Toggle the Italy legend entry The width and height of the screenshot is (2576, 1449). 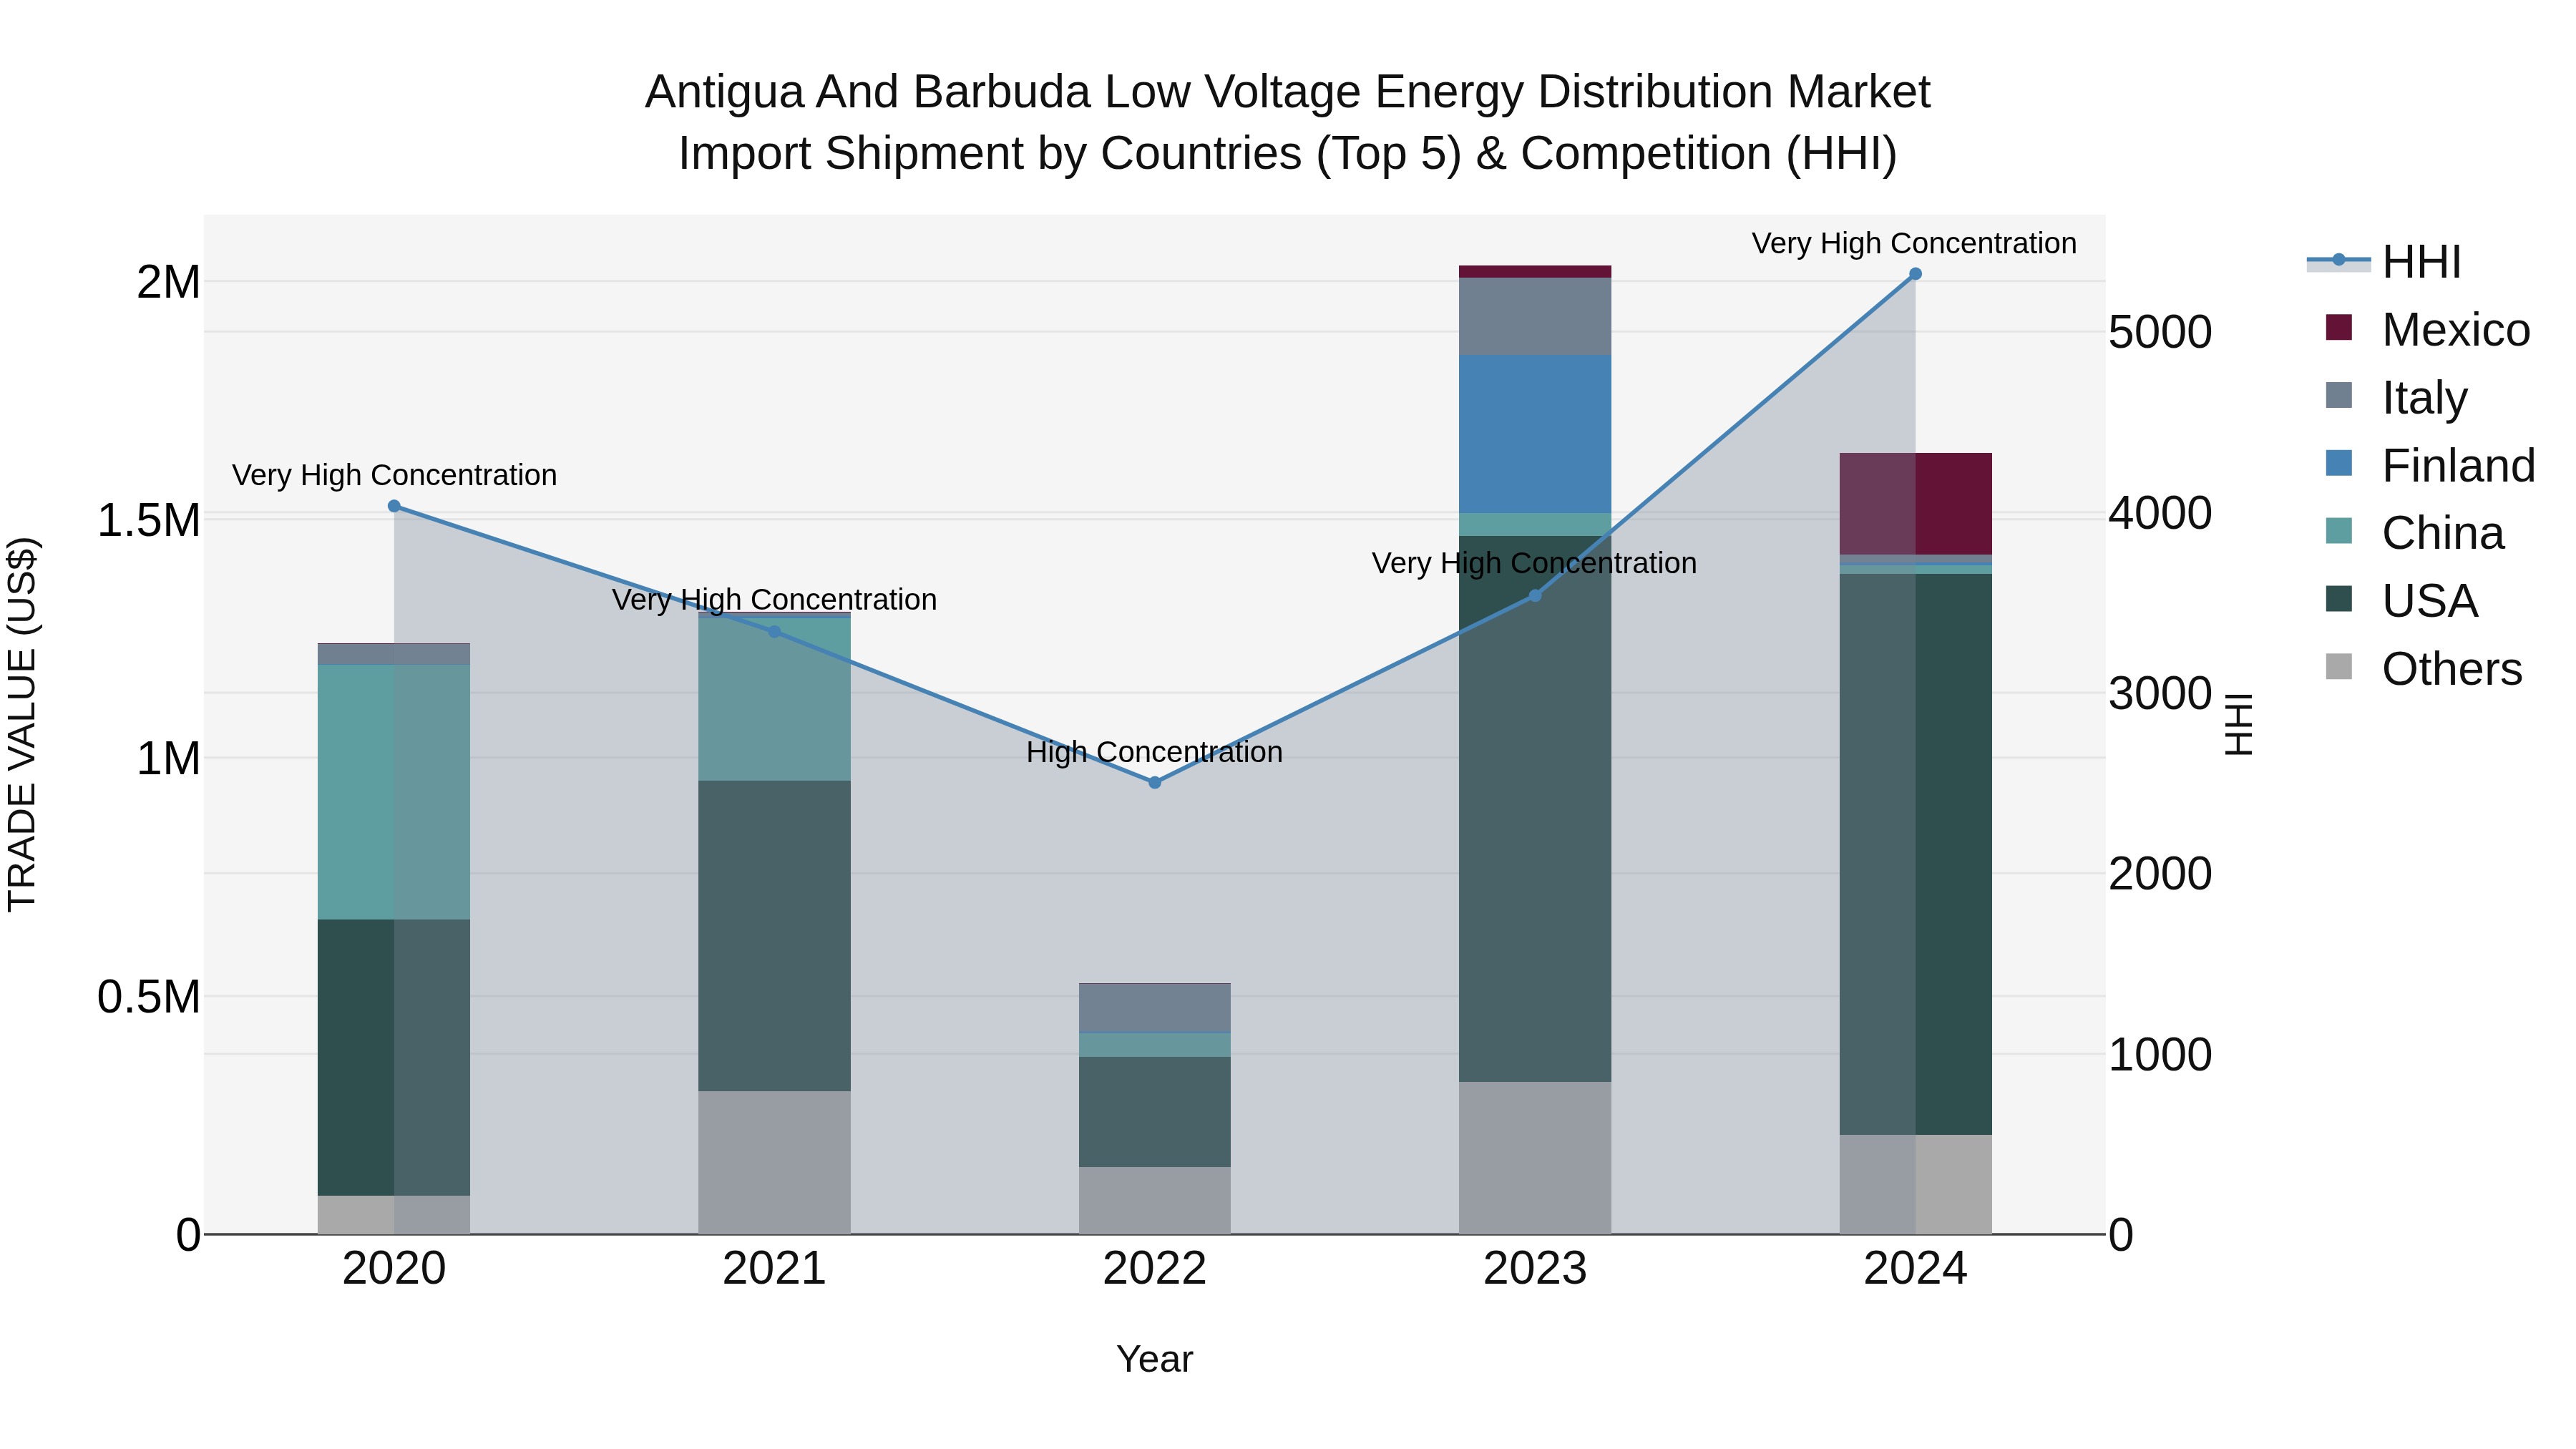[x=2398, y=397]
